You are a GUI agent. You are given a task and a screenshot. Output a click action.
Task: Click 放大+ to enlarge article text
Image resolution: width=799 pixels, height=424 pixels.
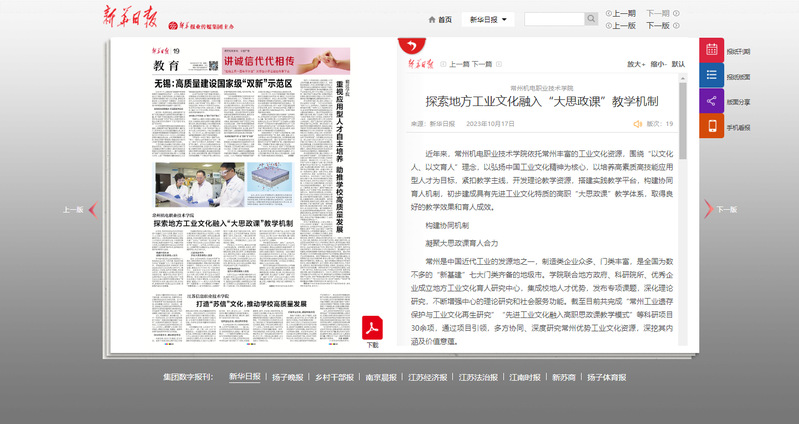pyautogui.click(x=634, y=64)
